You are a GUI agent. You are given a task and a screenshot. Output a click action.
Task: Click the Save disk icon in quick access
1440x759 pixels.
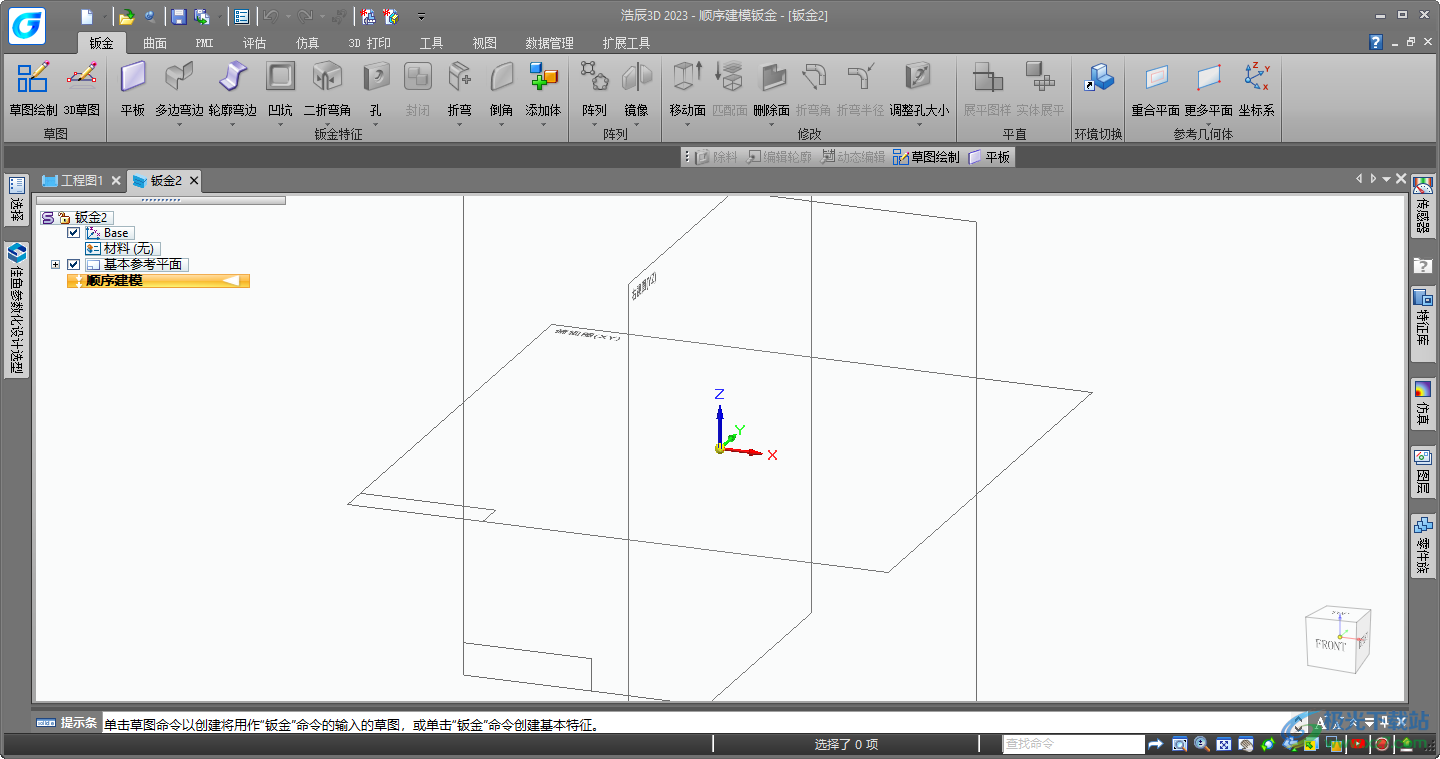pos(178,16)
